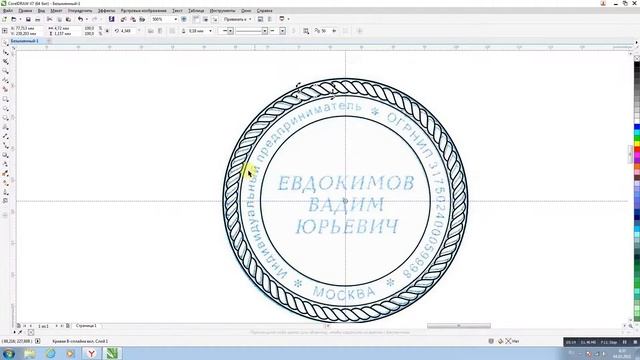This screenshot has height=360, width=640.
Task: Expand the application launcher dropdown arrow
Action: 288,19
